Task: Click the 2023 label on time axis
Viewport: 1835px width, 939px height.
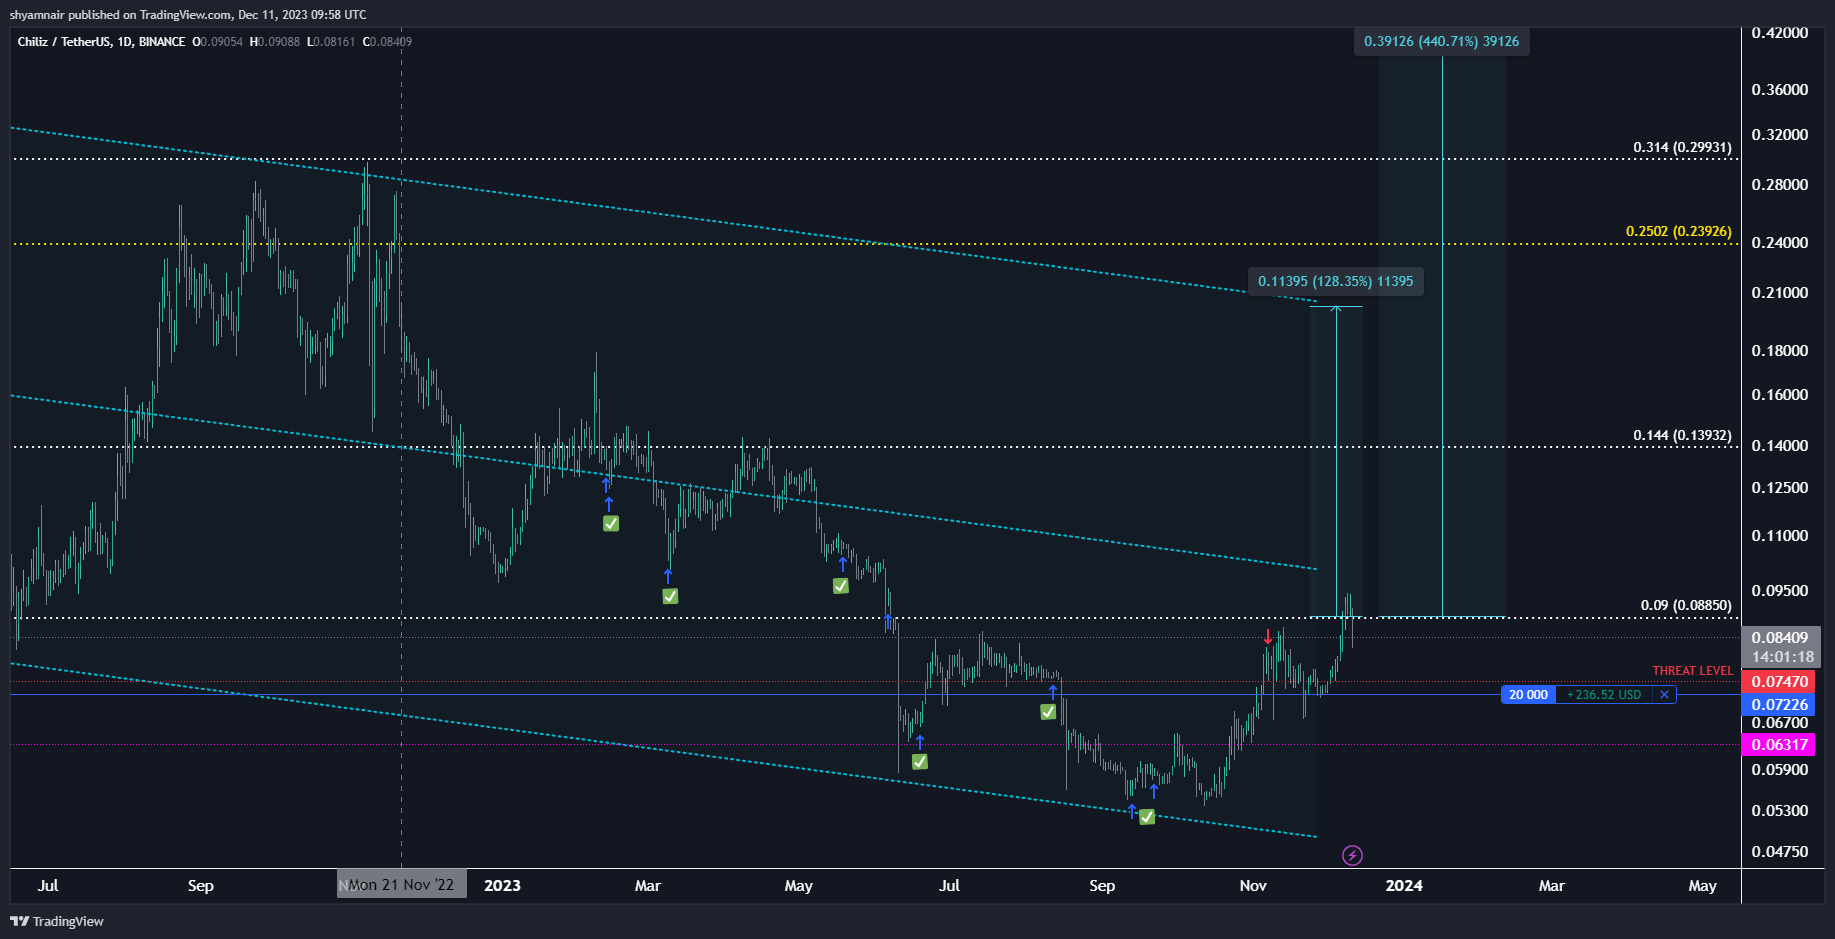Action: [x=502, y=885]
